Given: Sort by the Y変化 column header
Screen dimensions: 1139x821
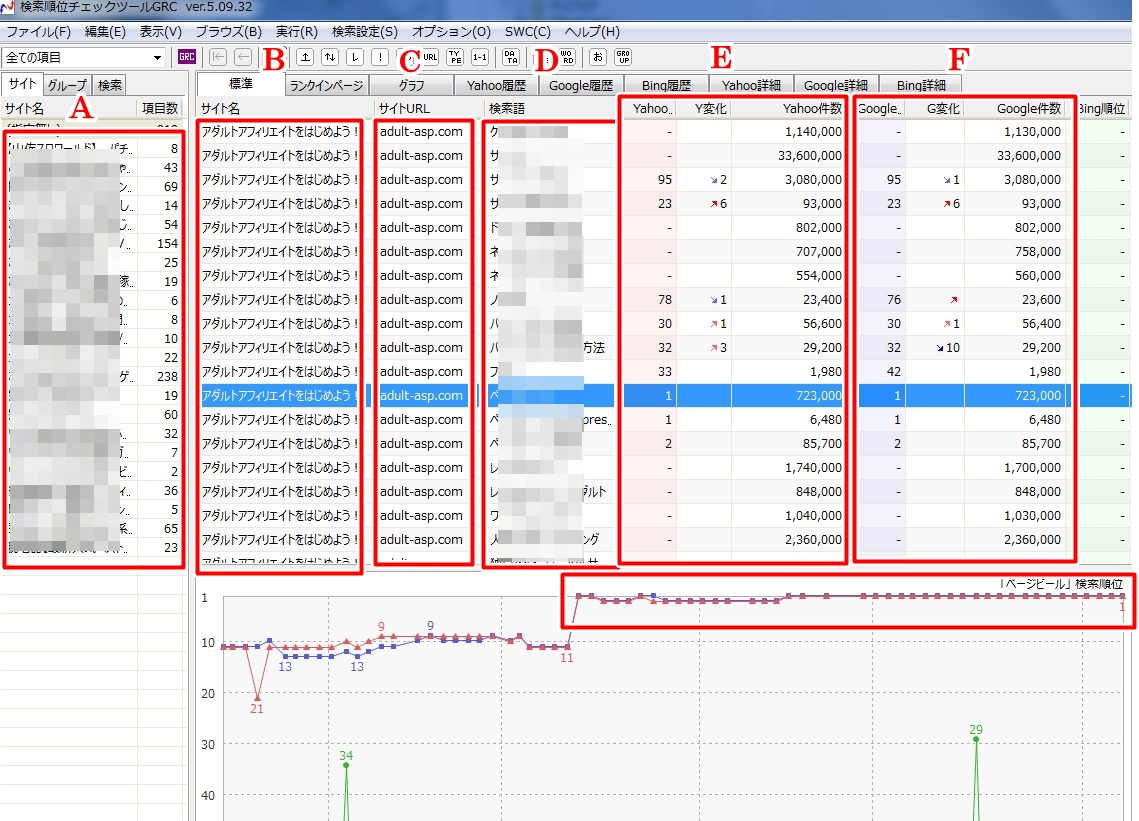Looking at the screenshot, I should pyautogui.click(x=705, y=108).
